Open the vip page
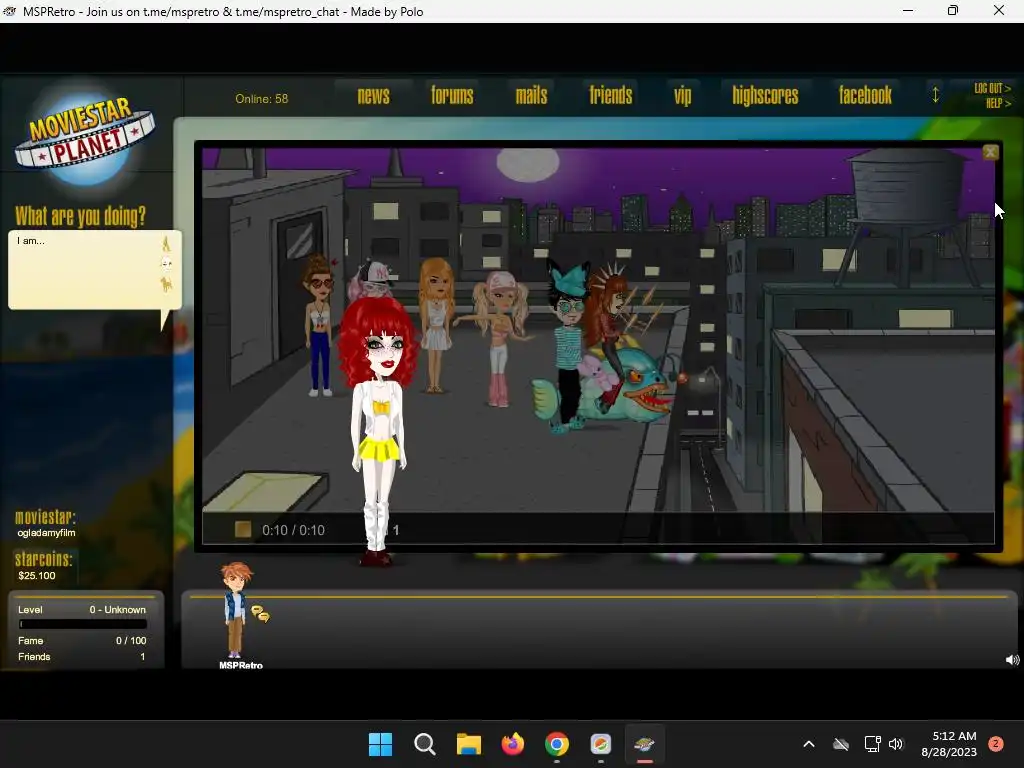The height and width of the screenshot is (768, 1024). tap(682, 97)
